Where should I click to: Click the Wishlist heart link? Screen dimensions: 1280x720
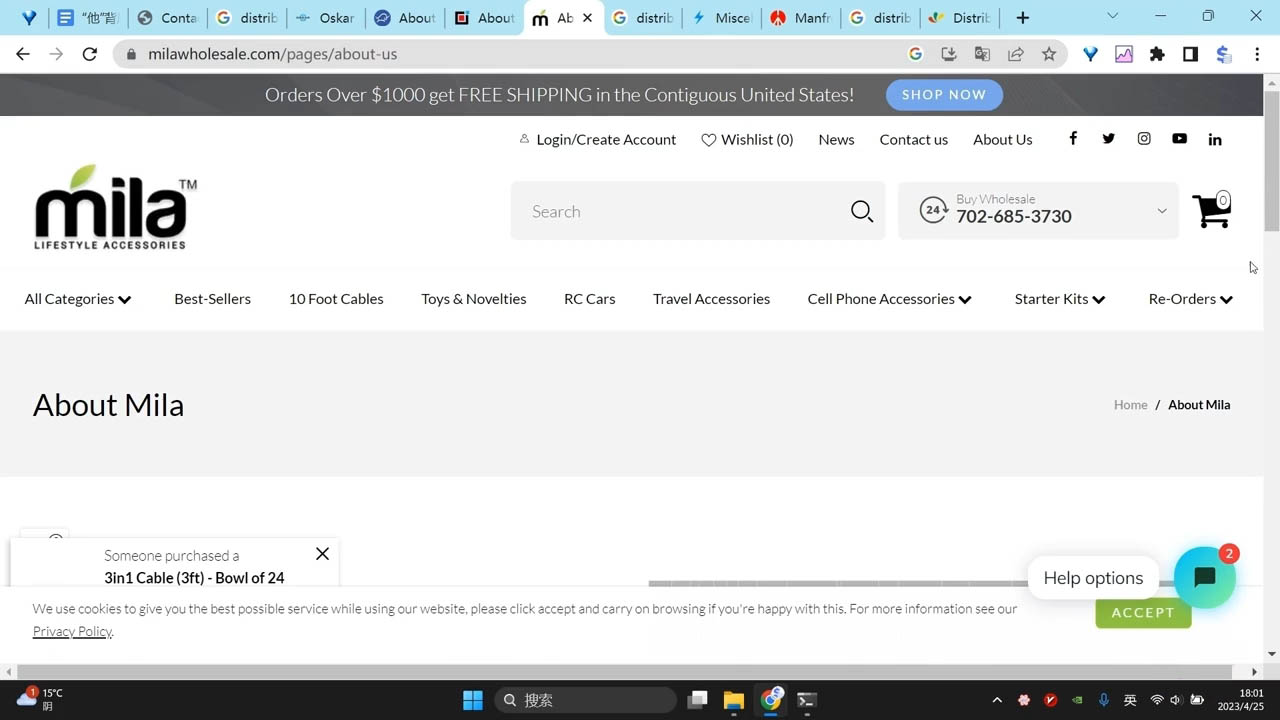(747, 140)
